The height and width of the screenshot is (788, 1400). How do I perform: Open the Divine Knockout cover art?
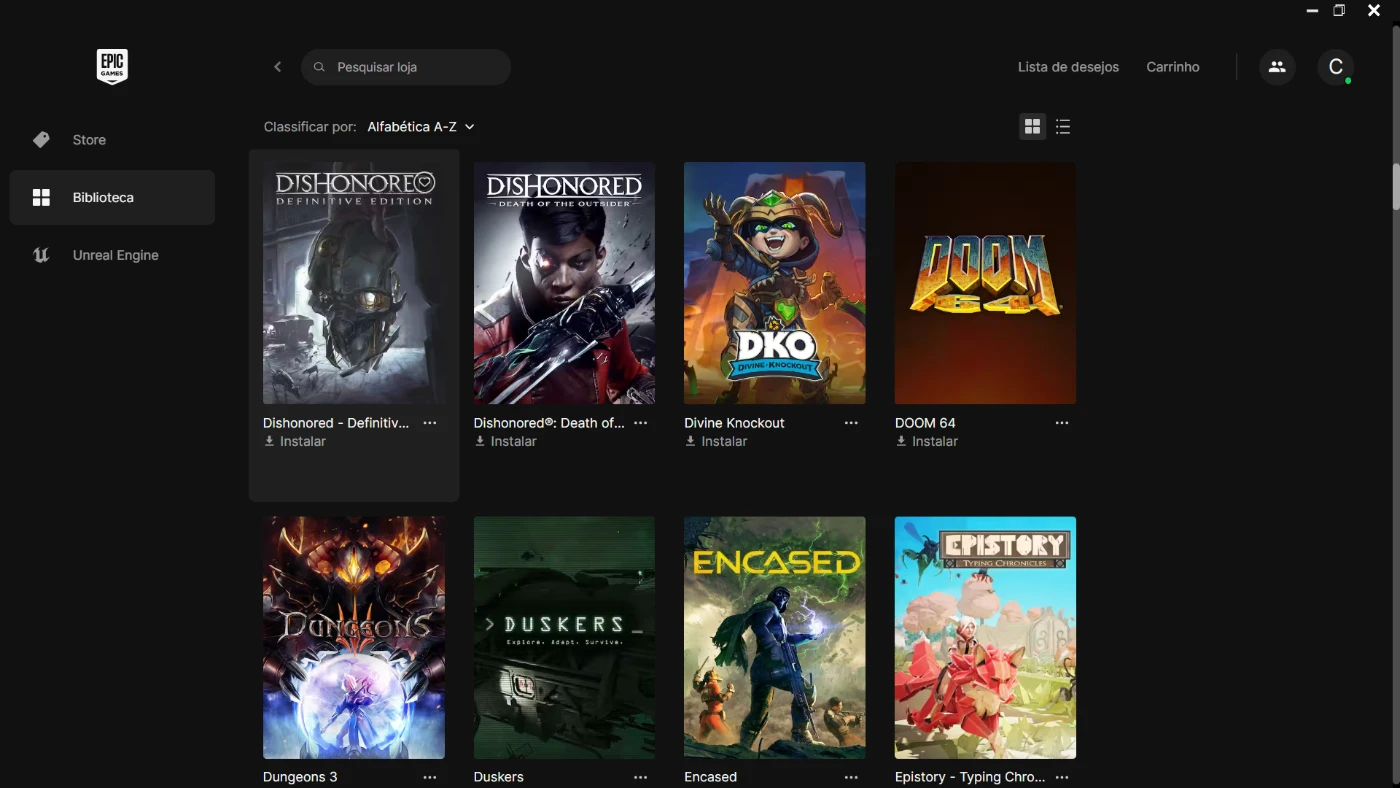click(x=775, y=283)
